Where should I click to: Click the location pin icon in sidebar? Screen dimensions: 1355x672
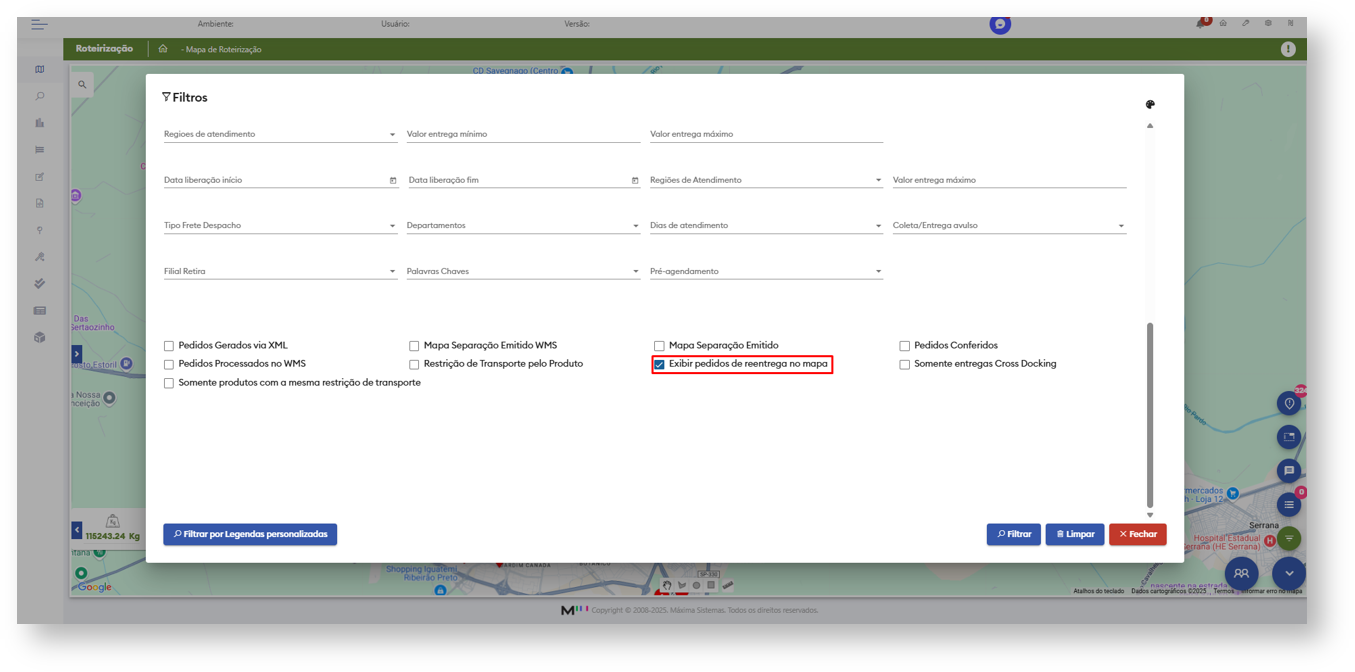[x=40, y=230]
